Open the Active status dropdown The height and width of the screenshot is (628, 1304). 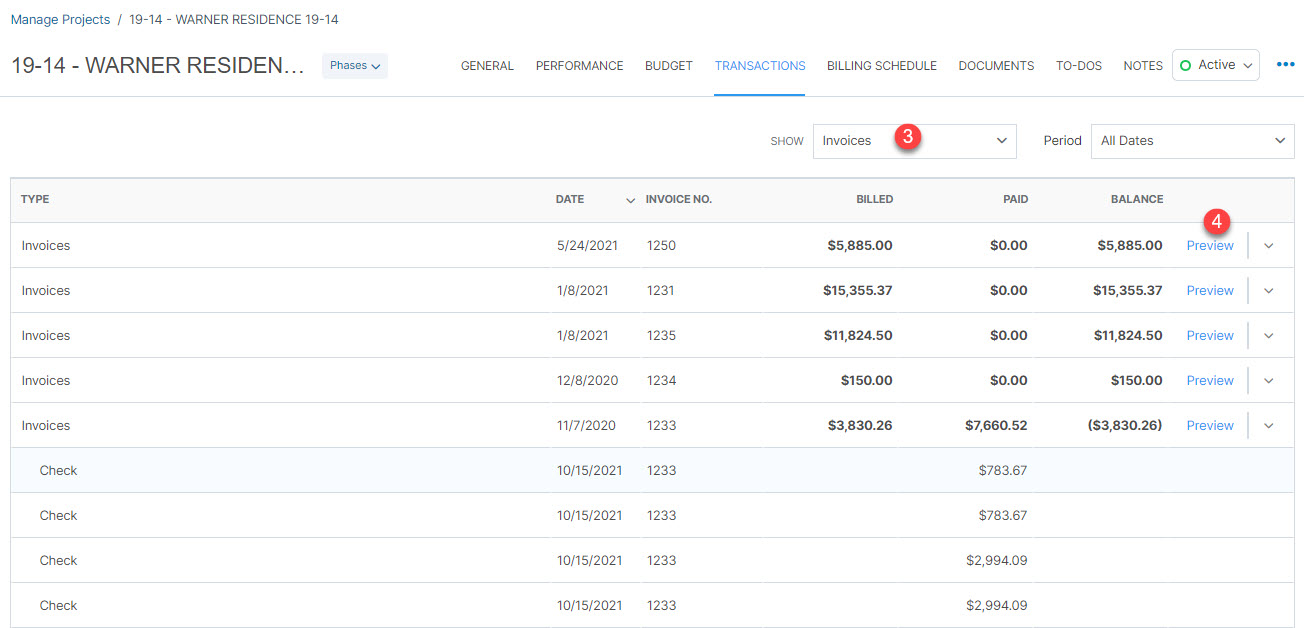coord(1215,65)
